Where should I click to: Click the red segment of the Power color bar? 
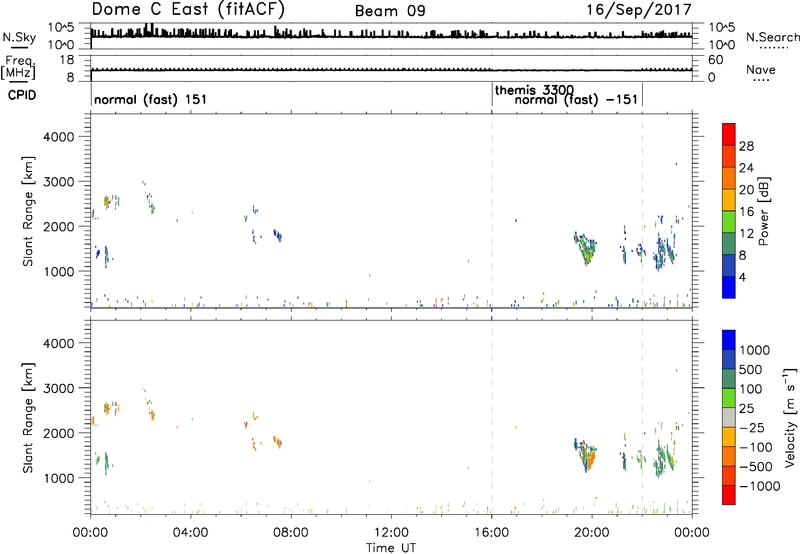(729, 134)
